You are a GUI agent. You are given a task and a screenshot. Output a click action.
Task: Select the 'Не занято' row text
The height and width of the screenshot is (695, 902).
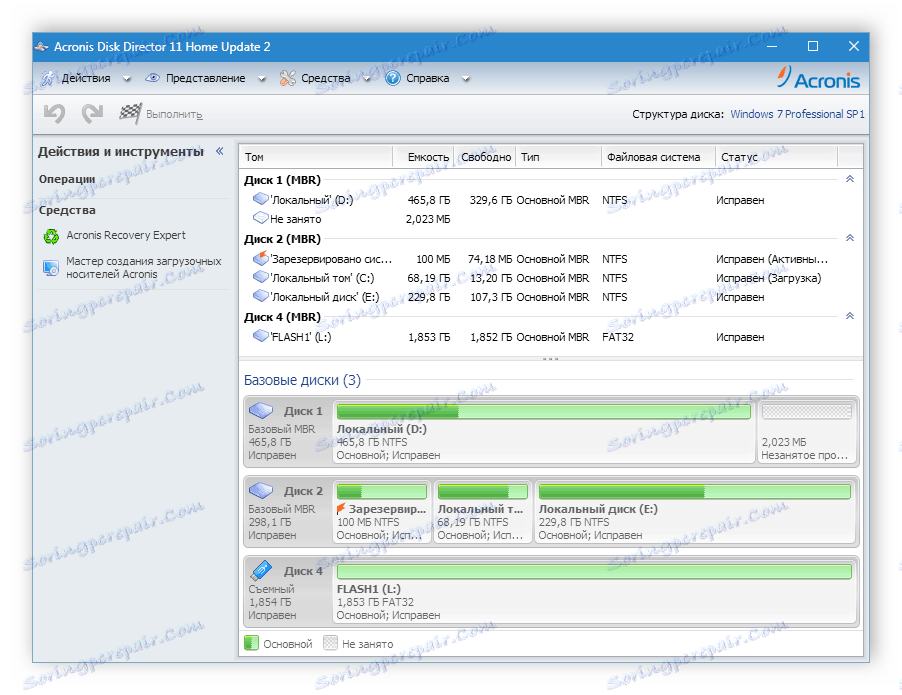[296, 219]
